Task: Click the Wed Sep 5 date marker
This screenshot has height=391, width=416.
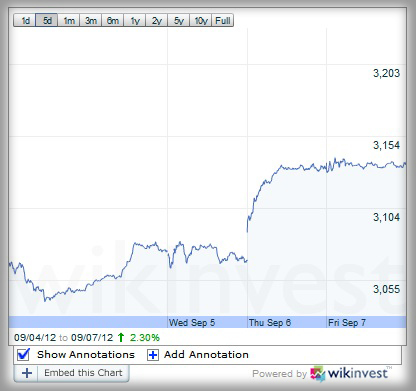Action: (192, 323)
